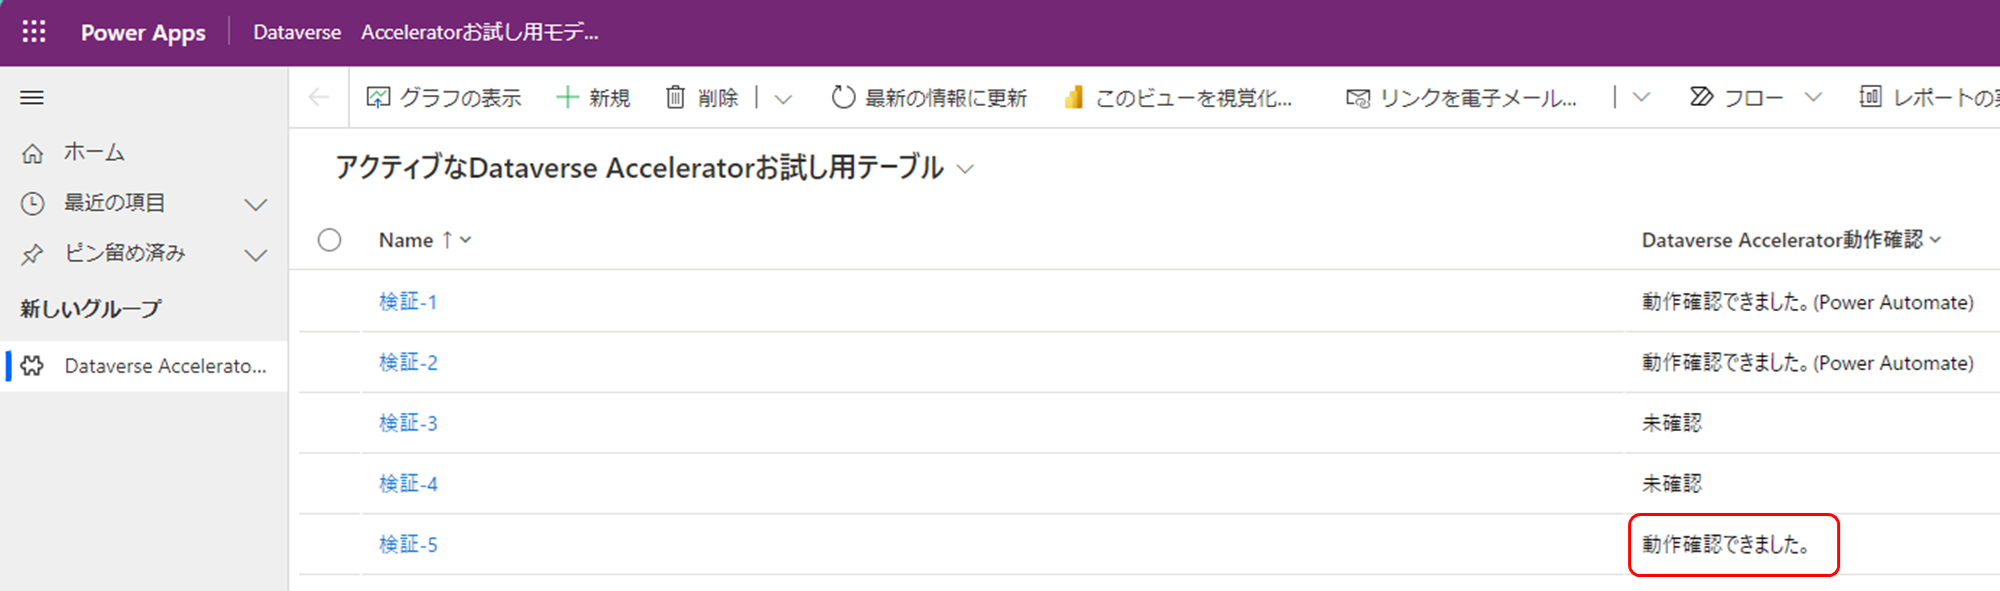The width and height of the screenshot is (2000, 591).
Task: Click 検証-5 status cell 動作確認できました。
Action: click(x=1726, y=545)
